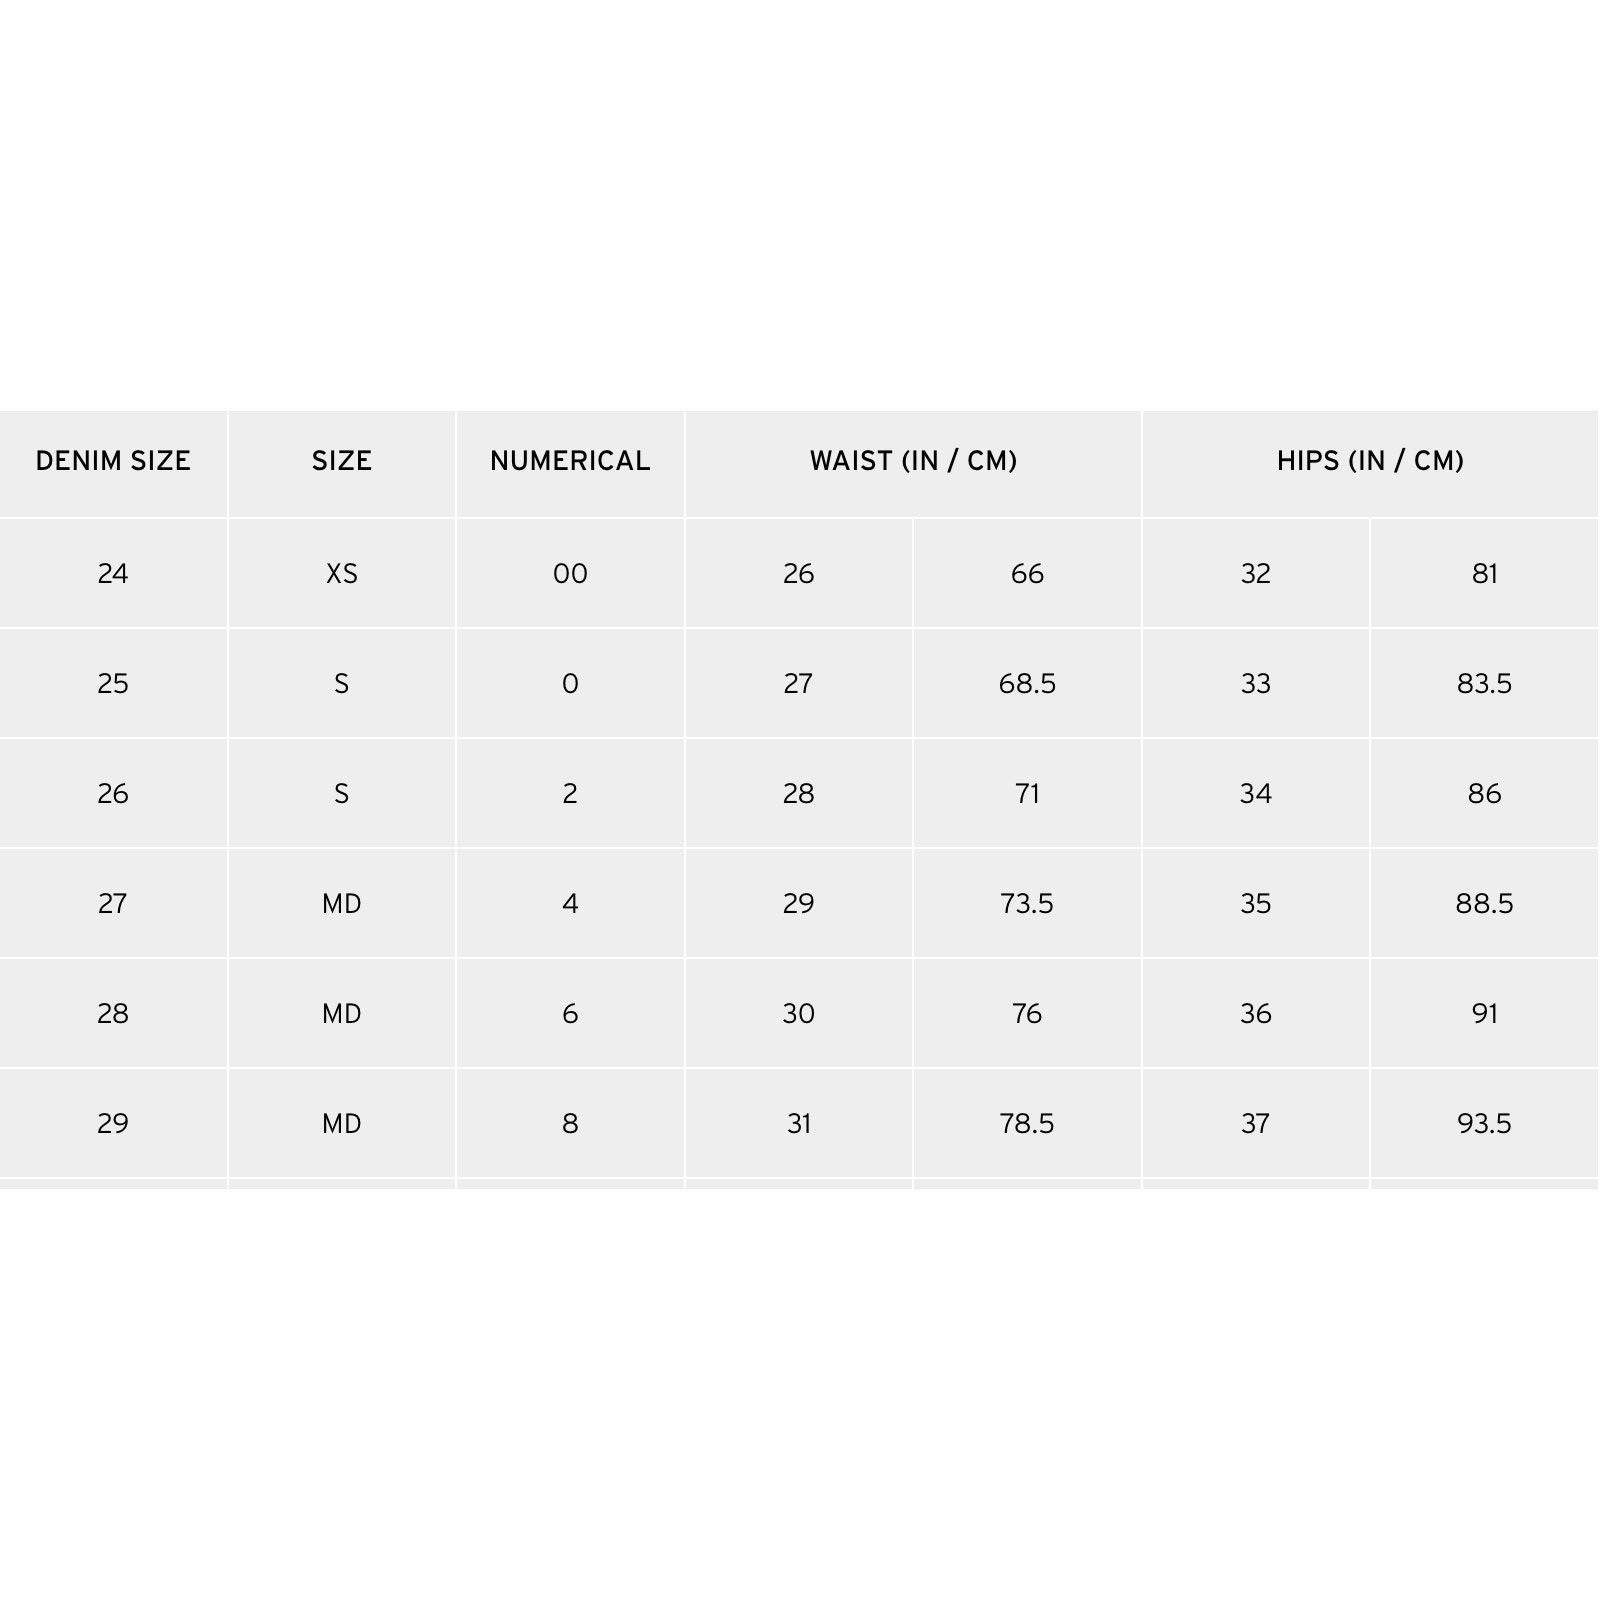Click the WAIST (IN / CM) header
This screenshot has width=1600, height=1600.
pos(913,461)
